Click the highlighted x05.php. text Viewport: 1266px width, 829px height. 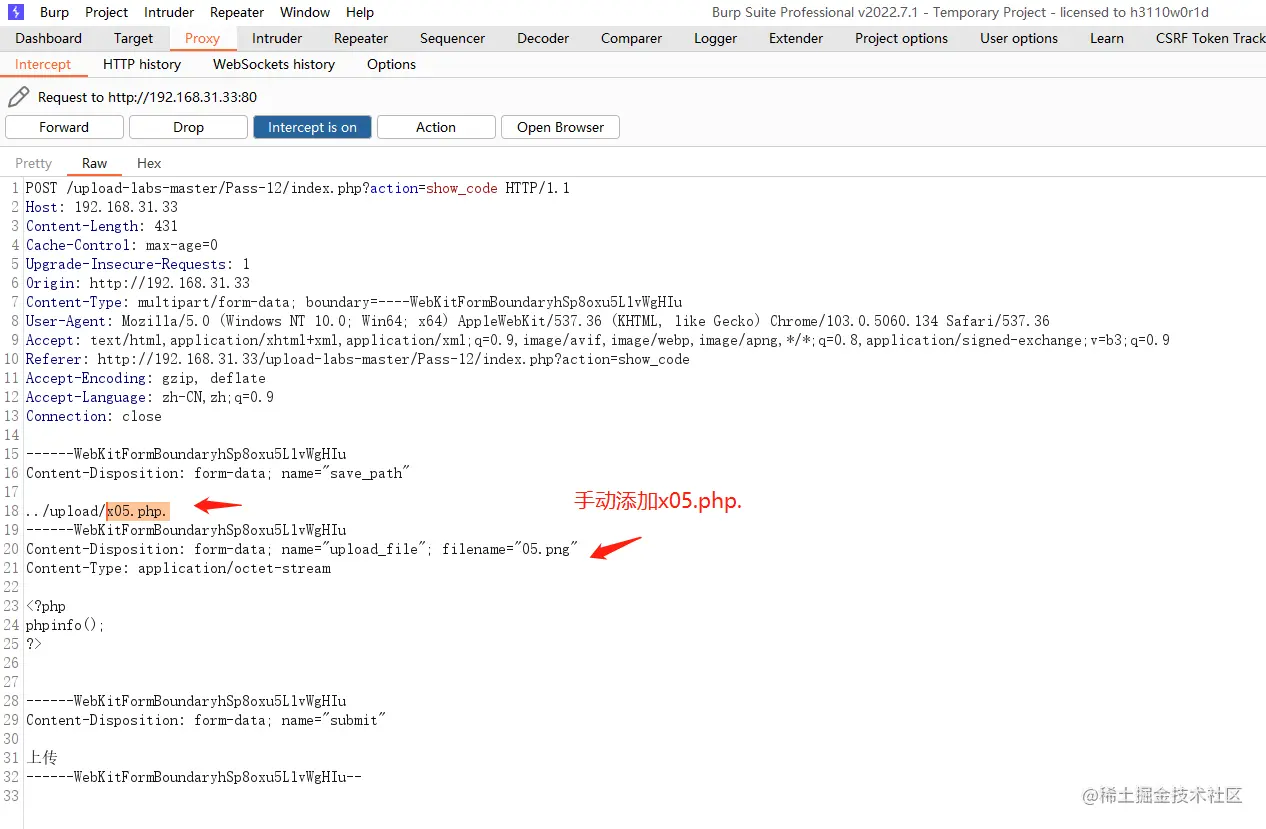(x=138, y=511)
